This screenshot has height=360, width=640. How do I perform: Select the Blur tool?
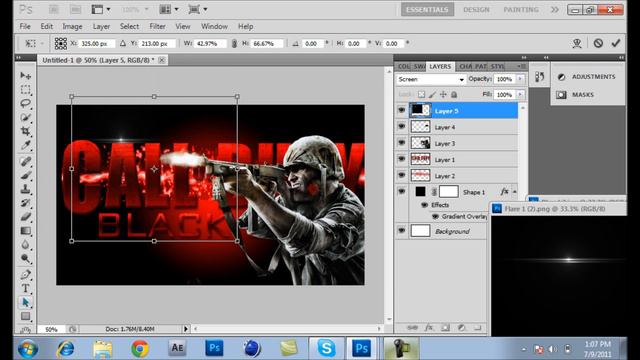(25, 244)
